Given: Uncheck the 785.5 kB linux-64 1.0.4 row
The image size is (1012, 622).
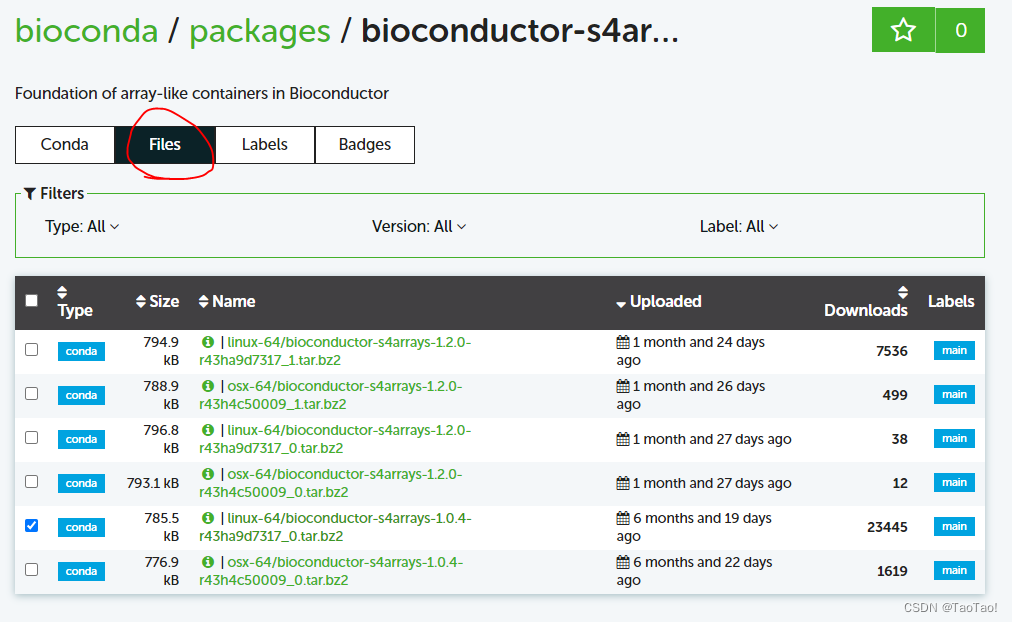Looking at the screenshot, I should point(31,525).
